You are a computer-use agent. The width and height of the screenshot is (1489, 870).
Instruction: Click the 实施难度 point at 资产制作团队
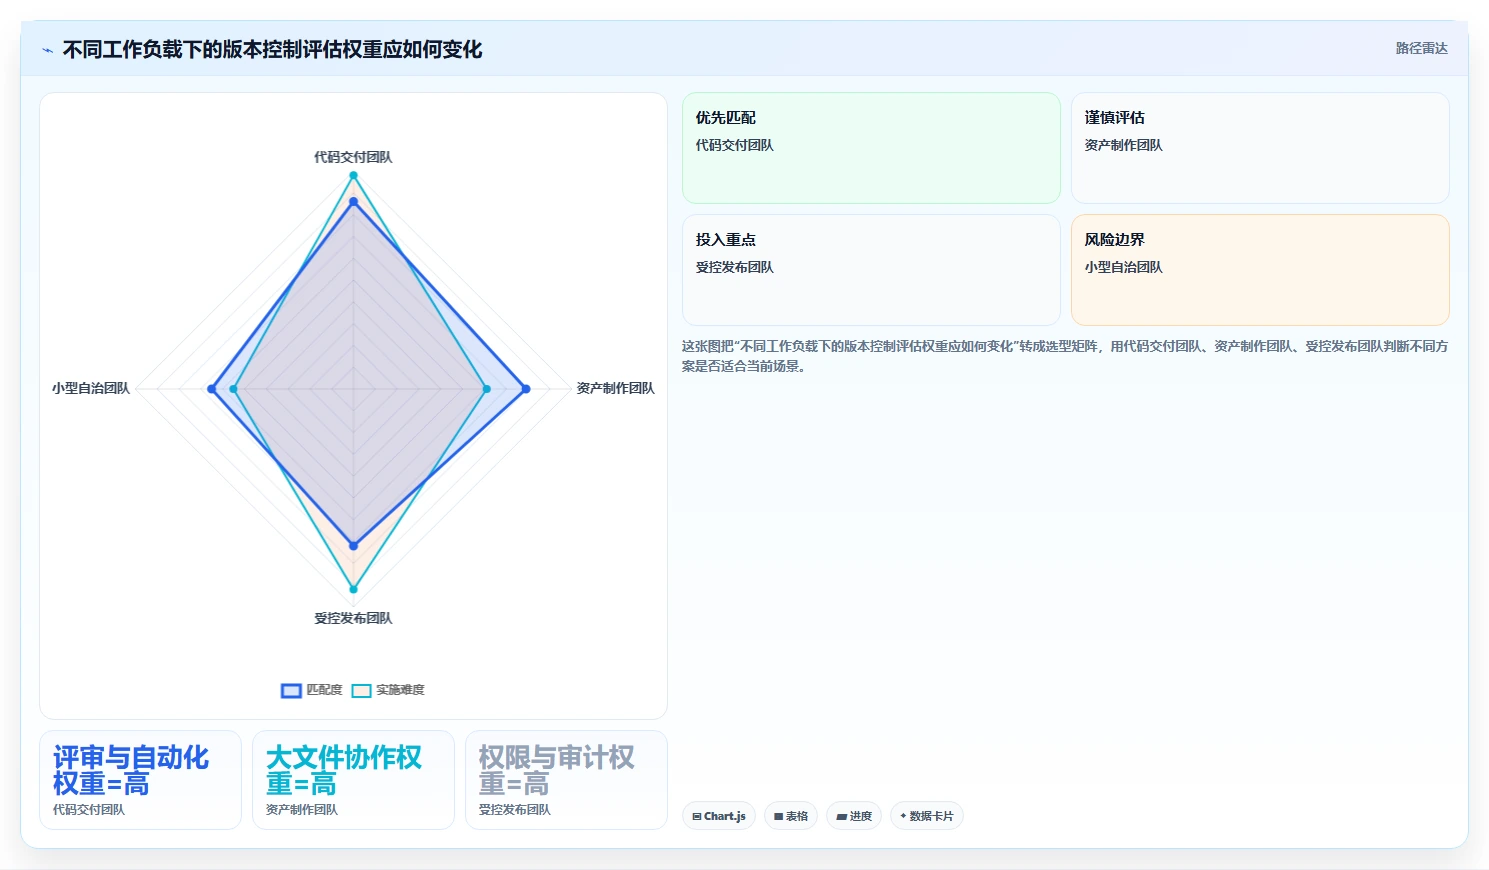coord(487,389)
